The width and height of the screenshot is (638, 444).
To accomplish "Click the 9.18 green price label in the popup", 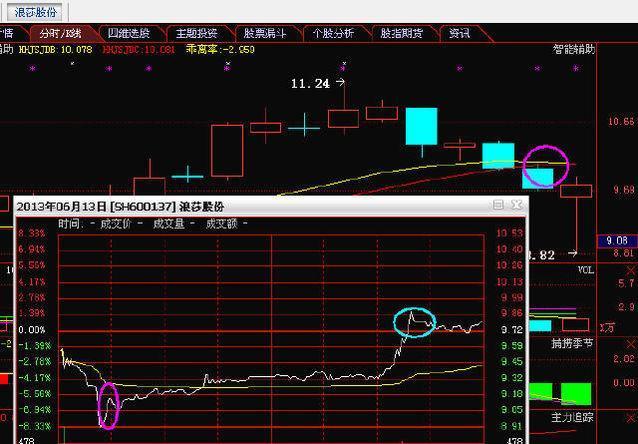I will click(x=512, y=394).
